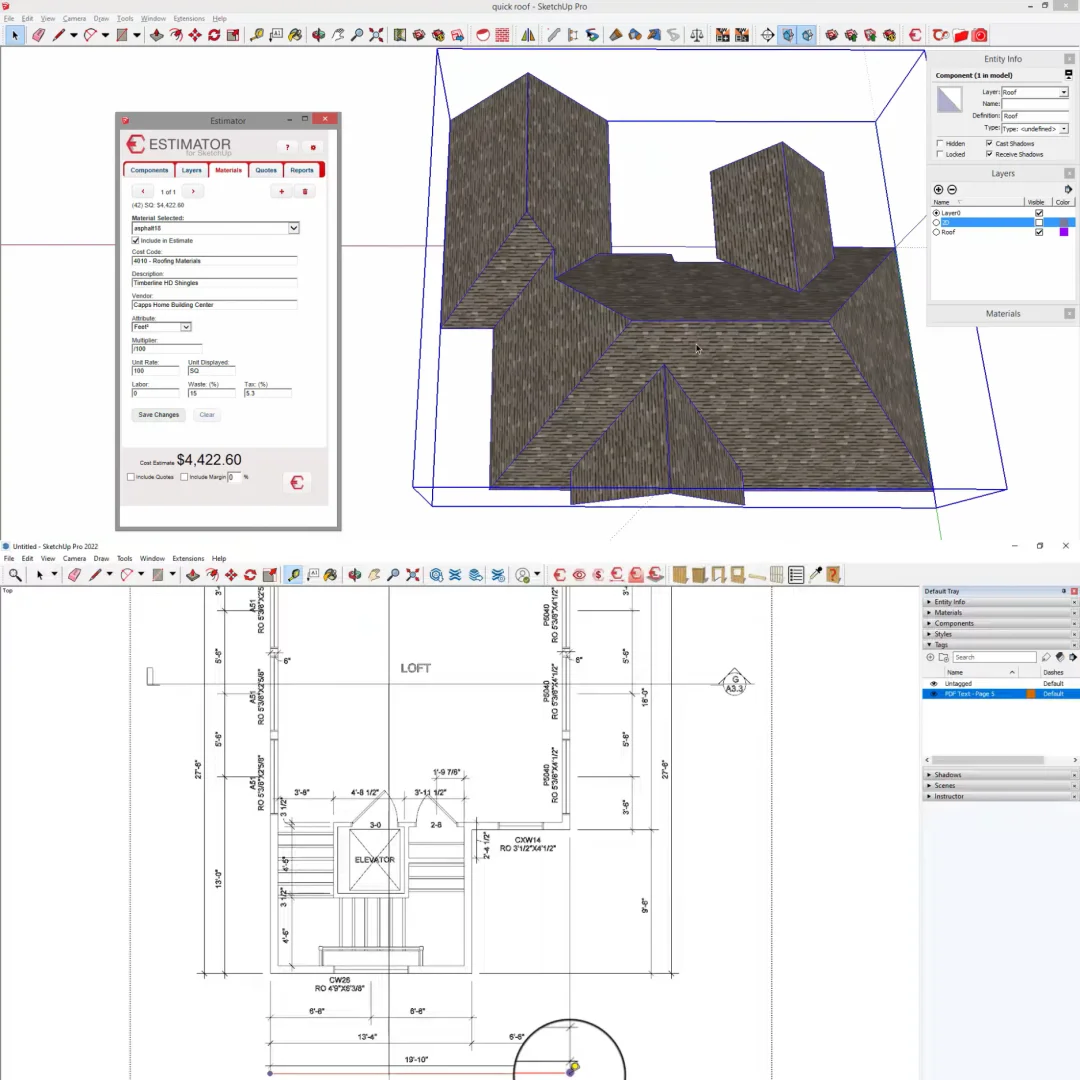
Task: Click the Vendor input field
Action: [214, 305]
